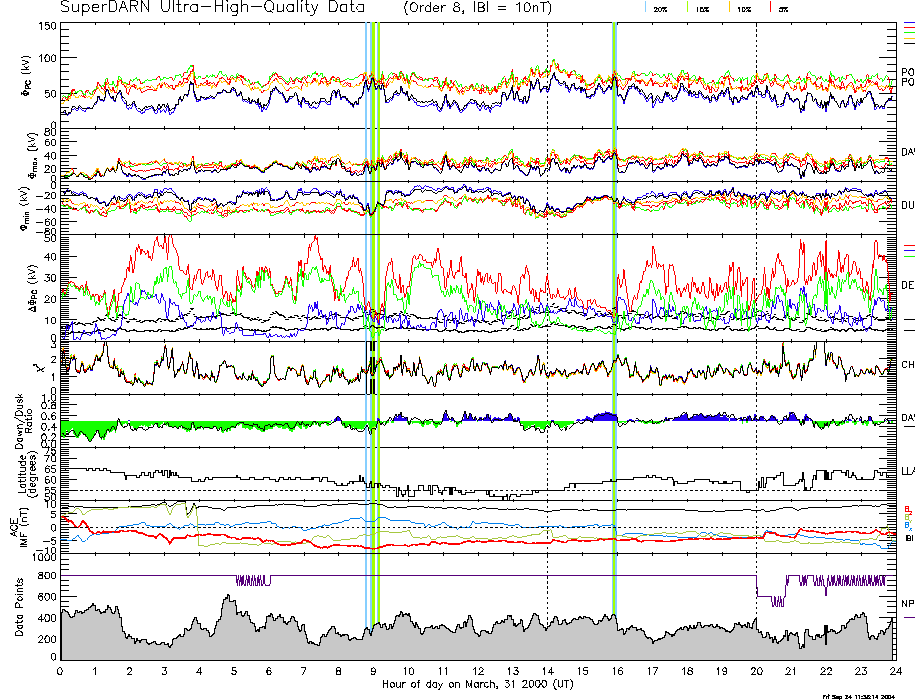Screen dimensions: 915x700
Task: Click the orange 10% legend line
Action: pyautogui.click(x=729, y=7)
